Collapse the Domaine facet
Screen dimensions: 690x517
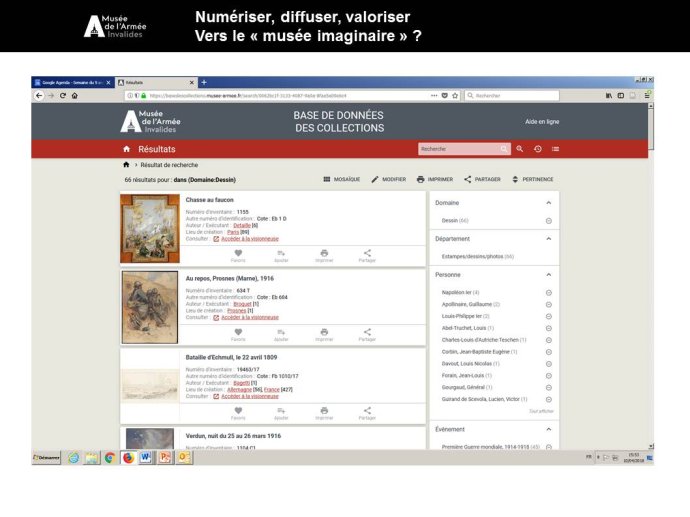click(549, 203)
